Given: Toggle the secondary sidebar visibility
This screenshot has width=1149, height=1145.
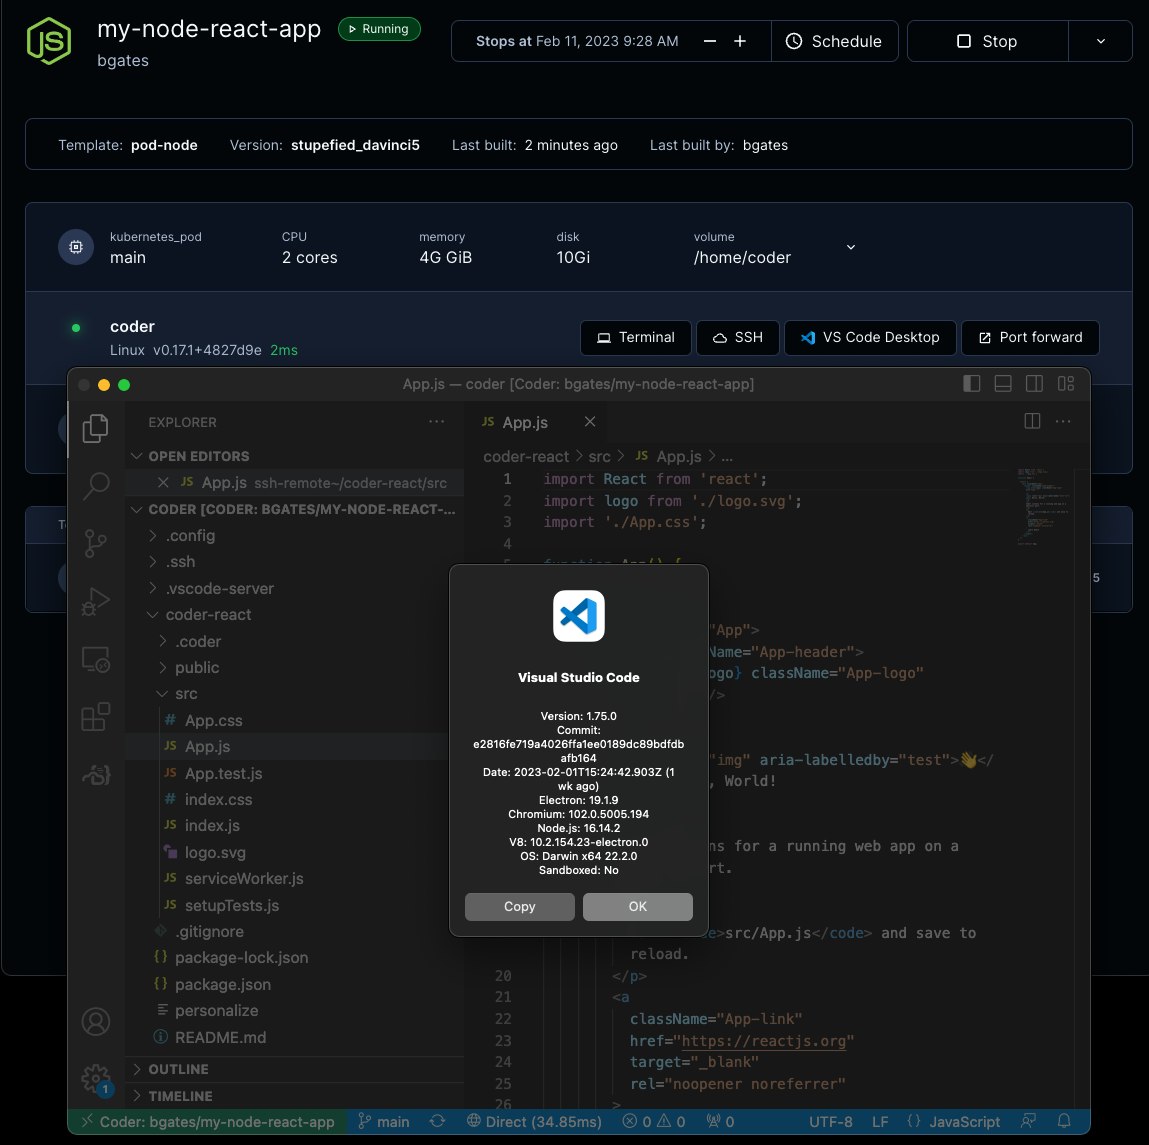Looking at the screenshot, I should tap(1033, 383).
